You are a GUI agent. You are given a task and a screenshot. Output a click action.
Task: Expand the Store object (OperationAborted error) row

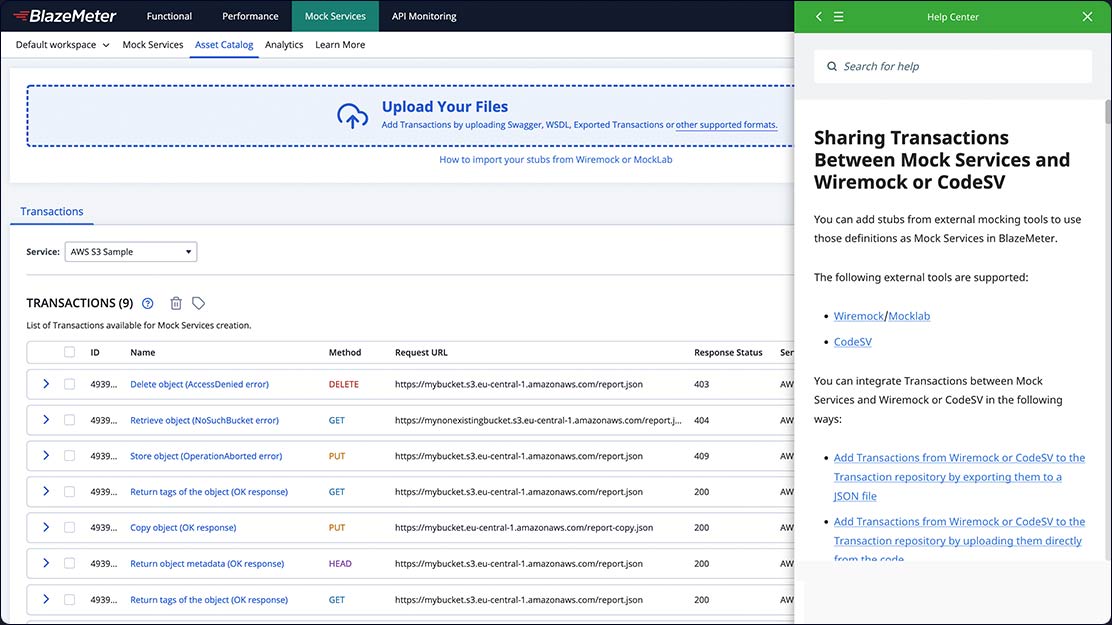[46, 455]
